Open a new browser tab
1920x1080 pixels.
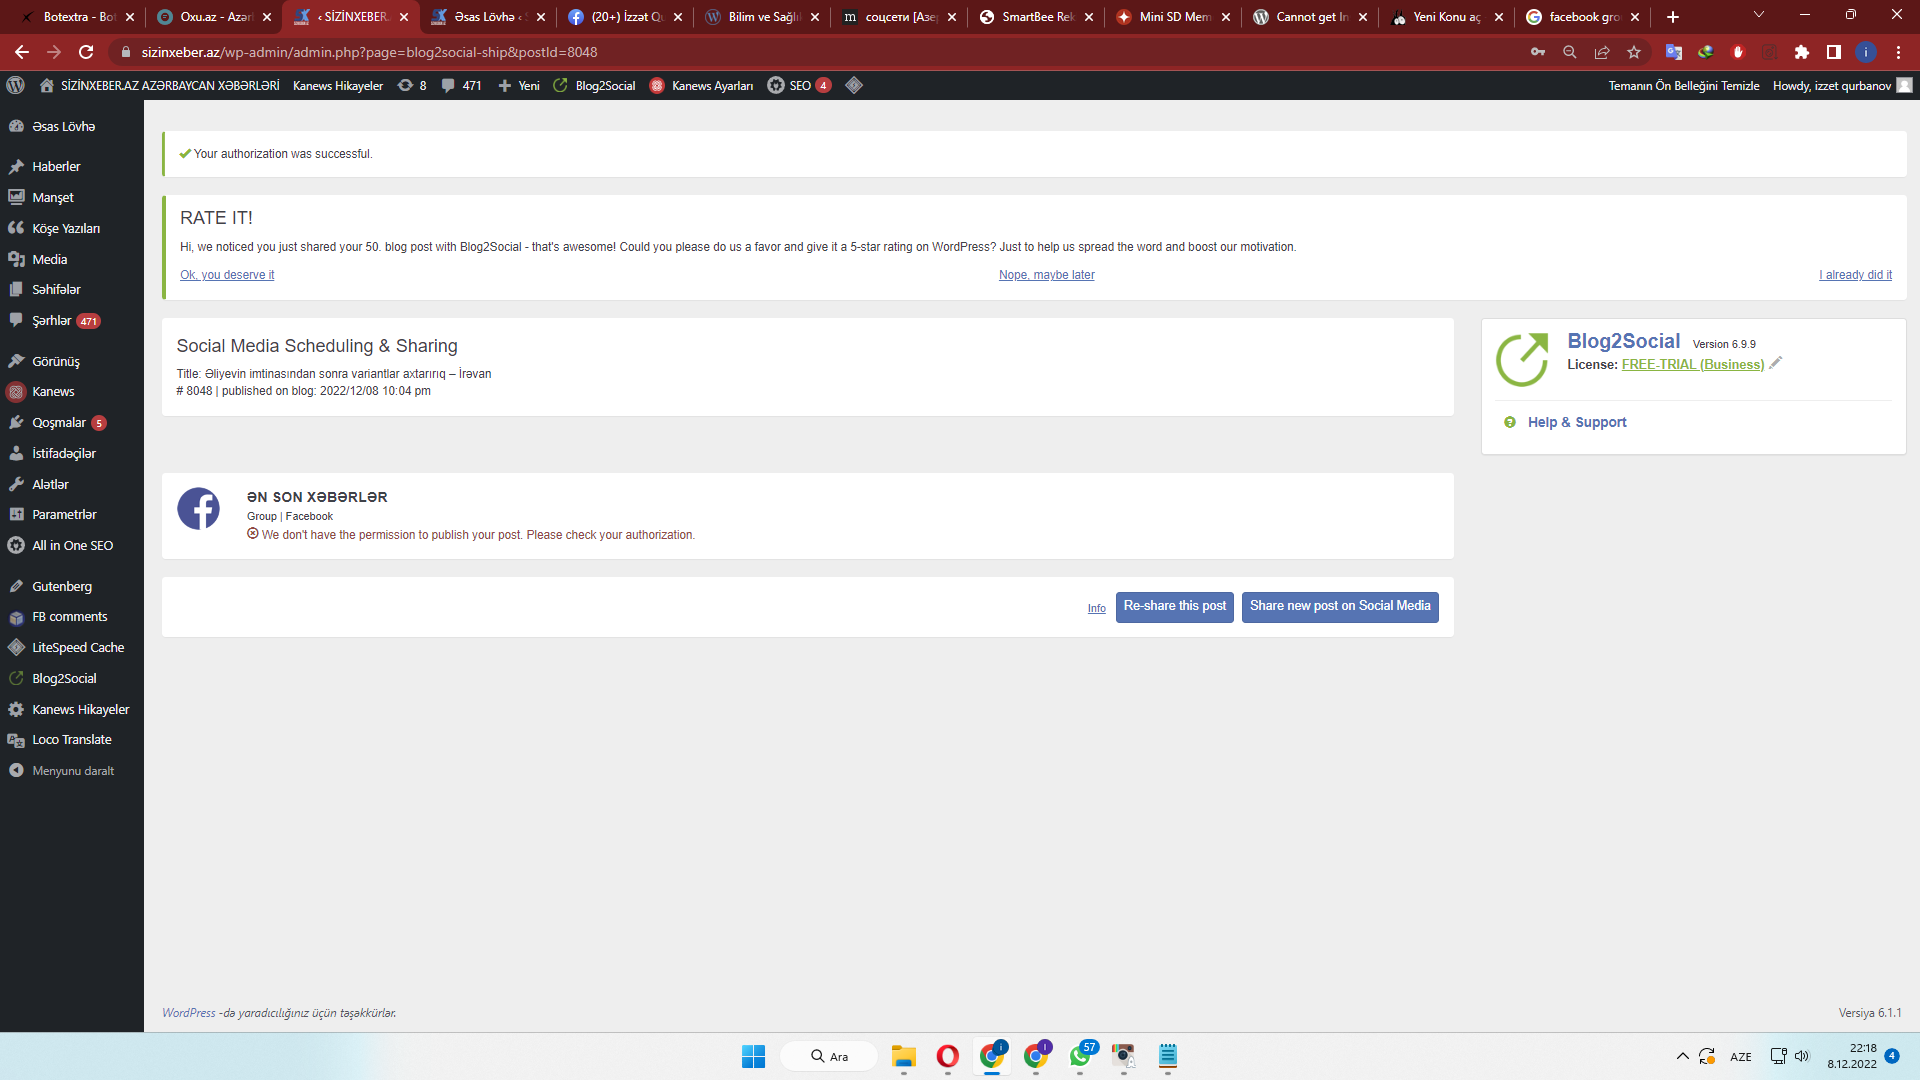(x=1673, y=17)
